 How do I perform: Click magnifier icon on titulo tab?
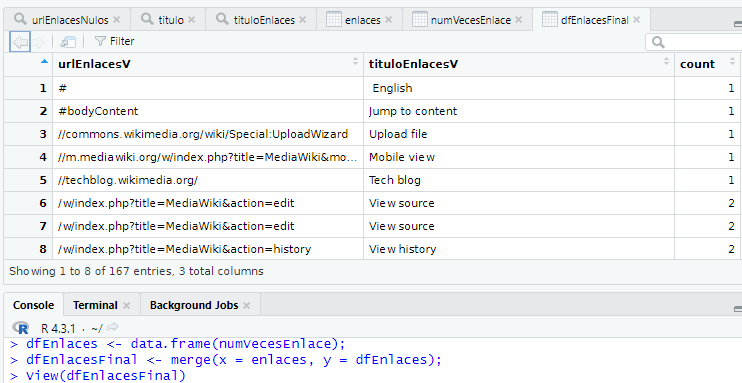point(148,19)
